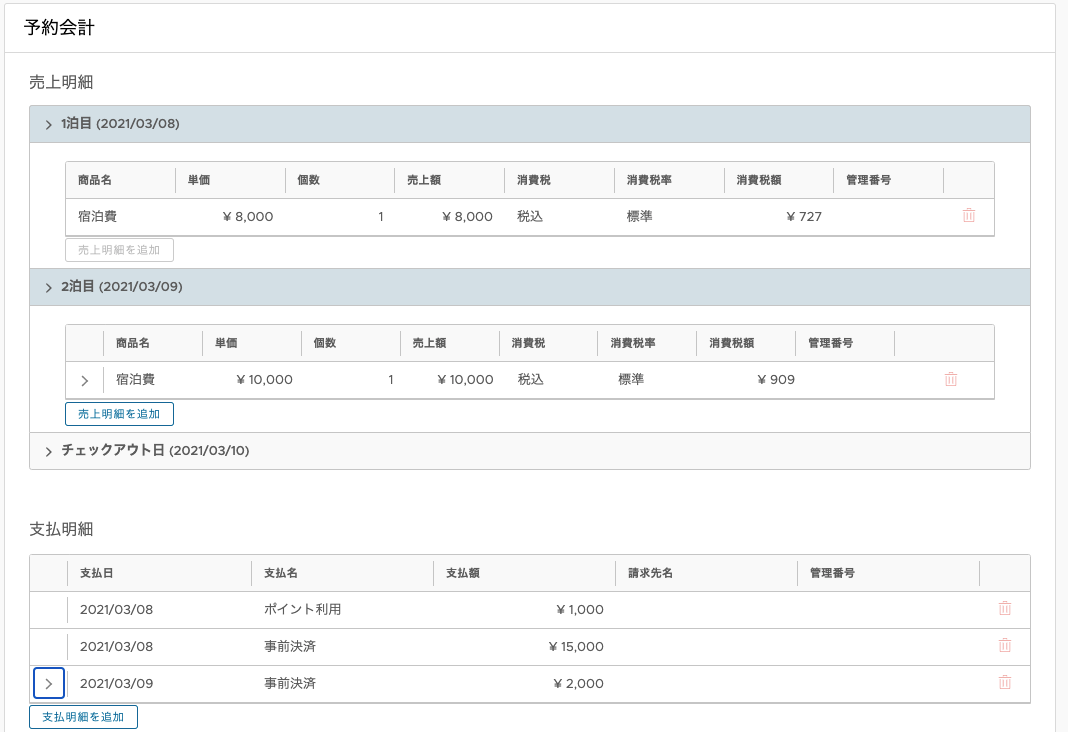The image size is (1068, 732).
Task: Click the 標準 tax rate in the 1泊目 row
Action: pos(640,217)
